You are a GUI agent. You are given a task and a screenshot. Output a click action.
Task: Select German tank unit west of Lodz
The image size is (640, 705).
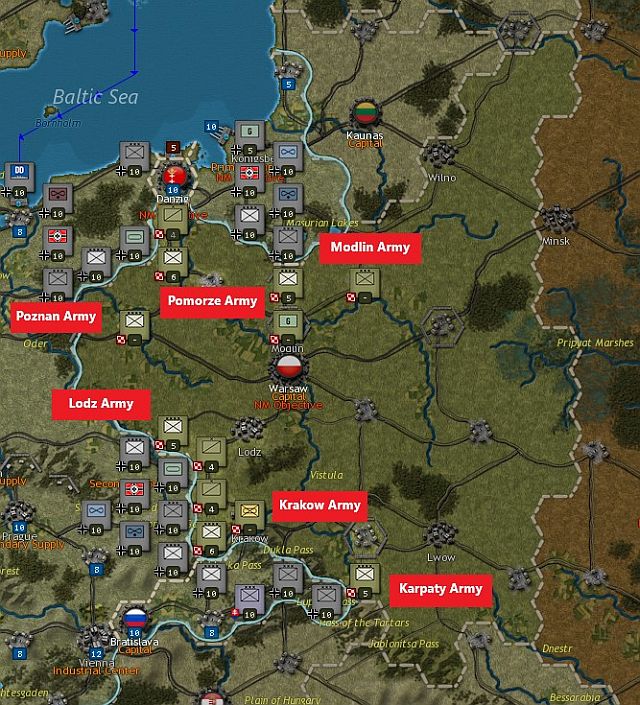(173, 473)
